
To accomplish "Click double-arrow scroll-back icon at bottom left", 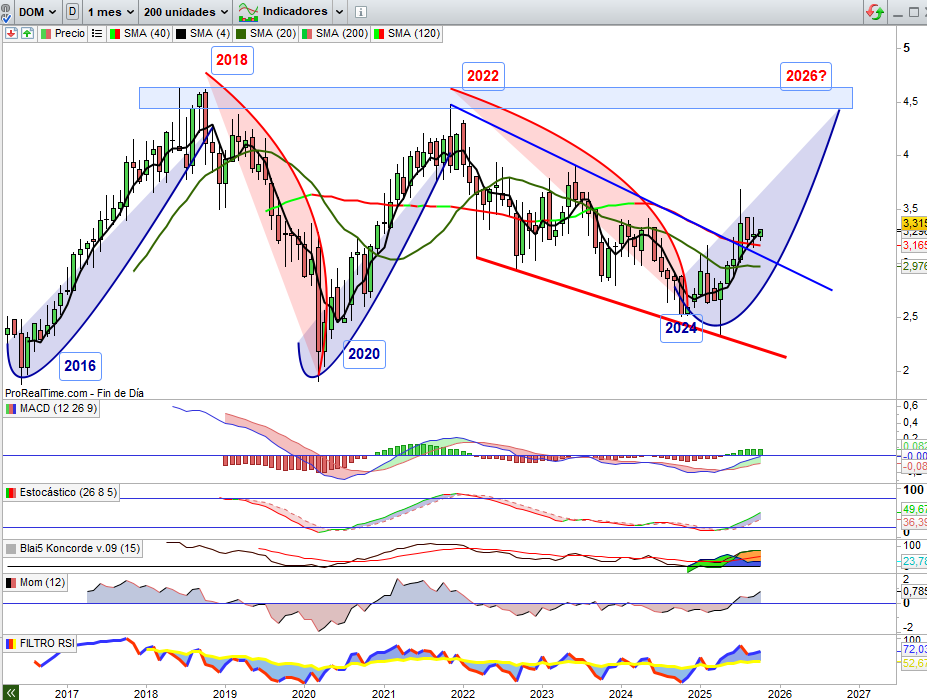I will pos(11,692).
